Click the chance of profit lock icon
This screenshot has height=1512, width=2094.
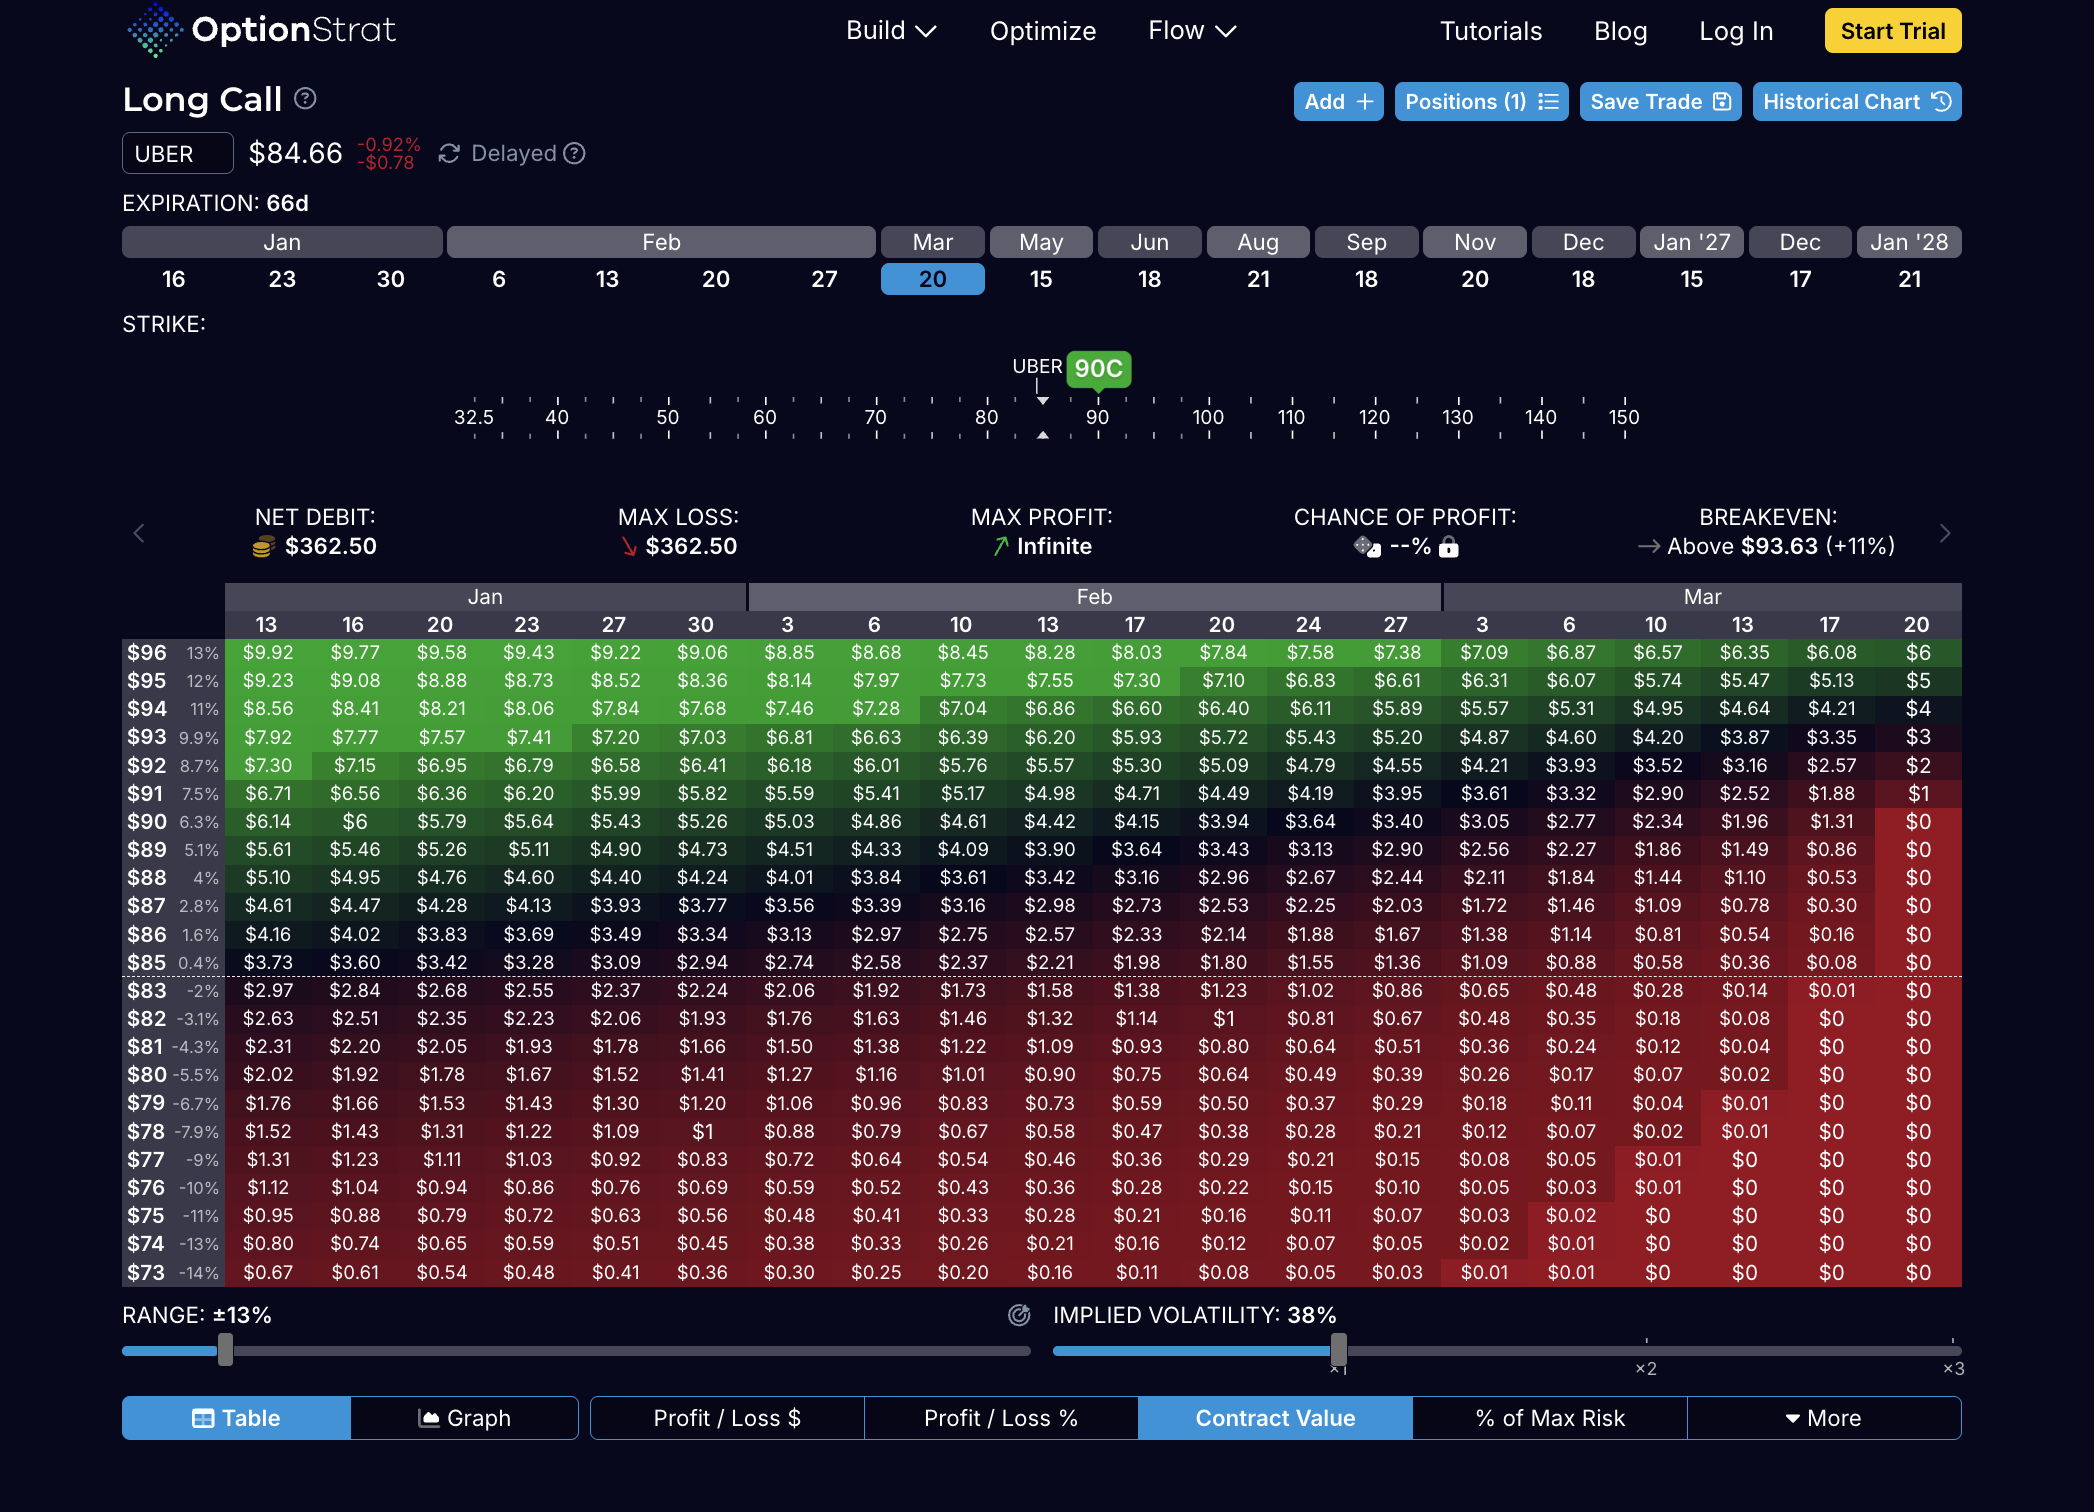coord(1449,547)
